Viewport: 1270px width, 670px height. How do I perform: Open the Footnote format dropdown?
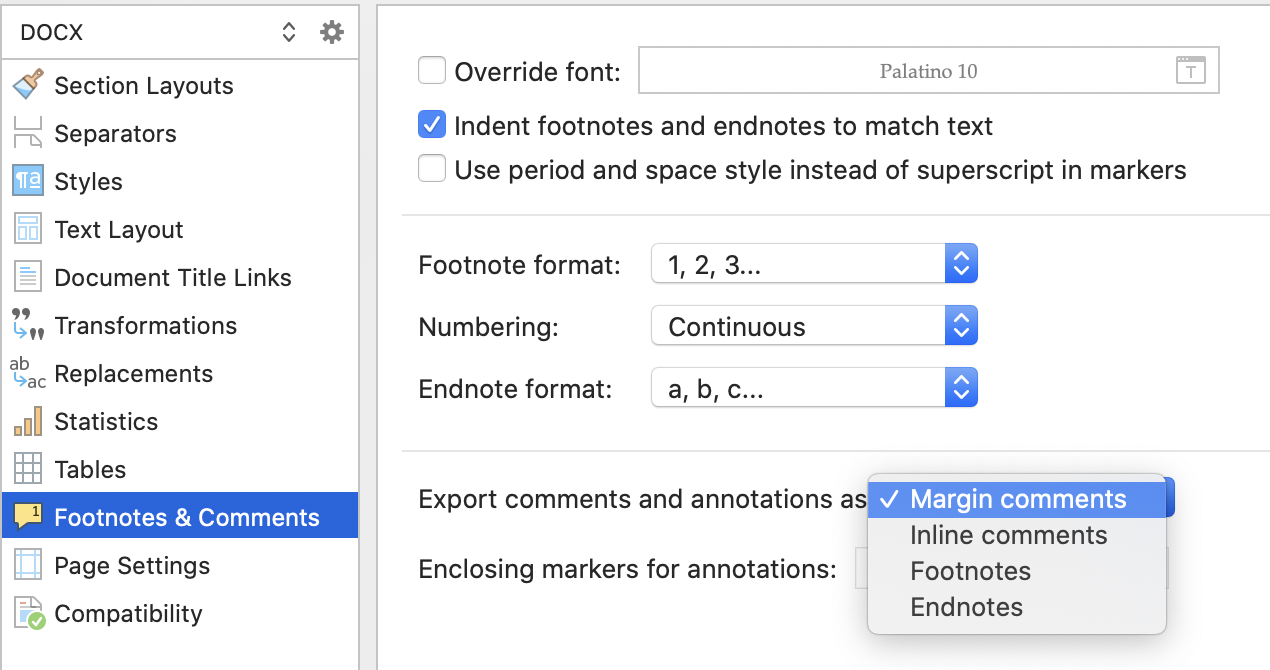(814, 265)
